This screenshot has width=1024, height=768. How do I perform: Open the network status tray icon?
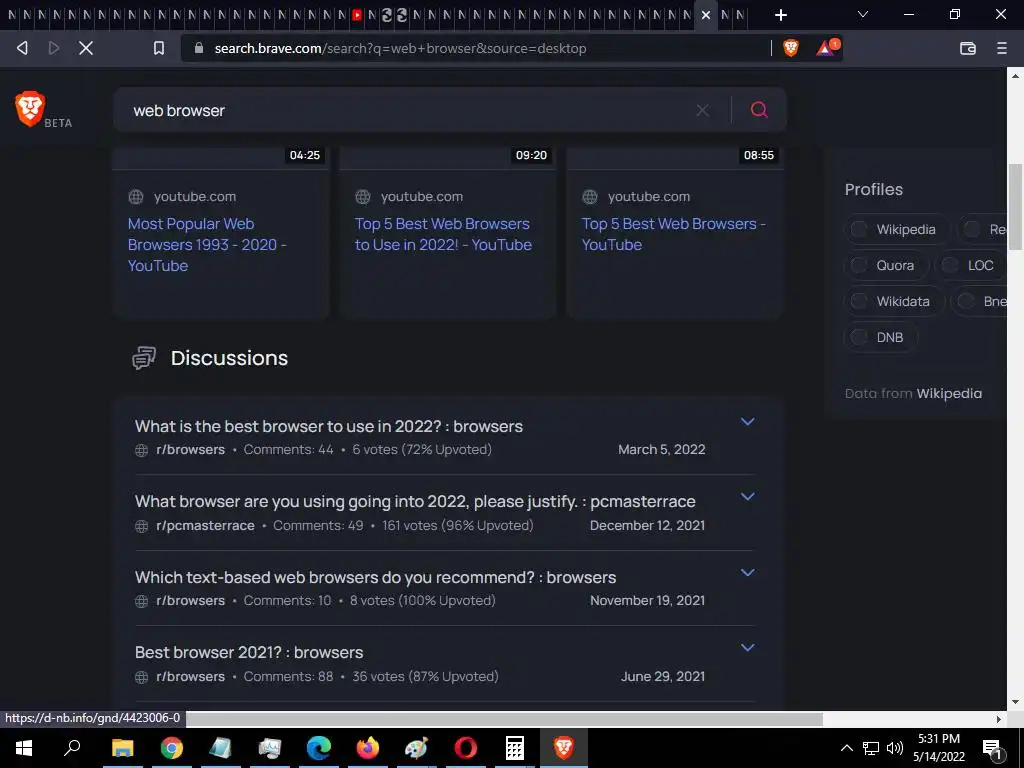pos(871,748)
